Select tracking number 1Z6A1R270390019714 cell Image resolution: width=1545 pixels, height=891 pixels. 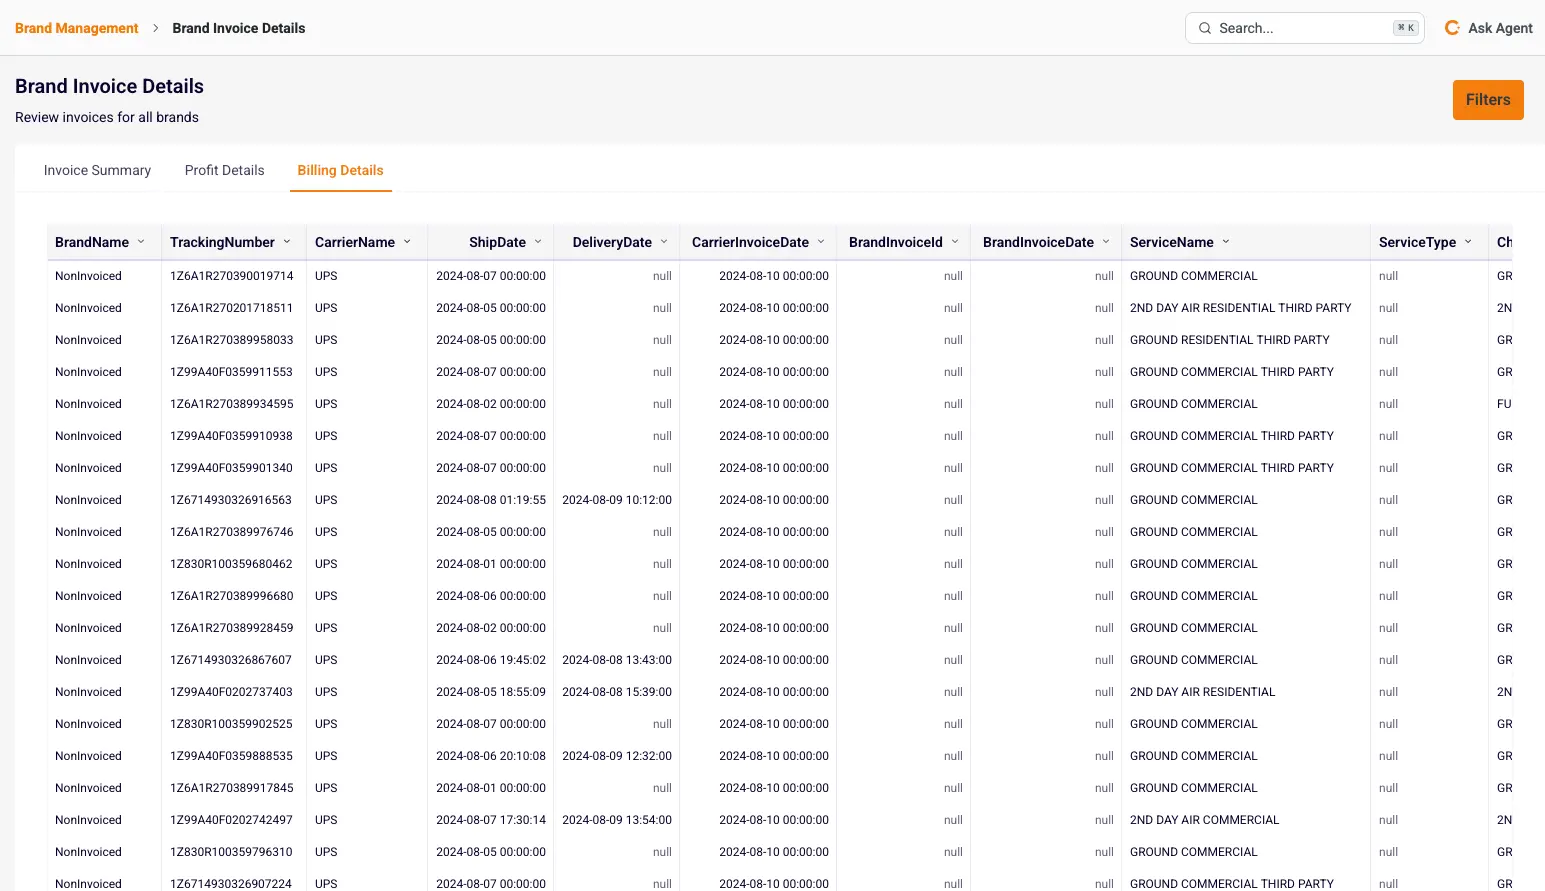[232, 276]
